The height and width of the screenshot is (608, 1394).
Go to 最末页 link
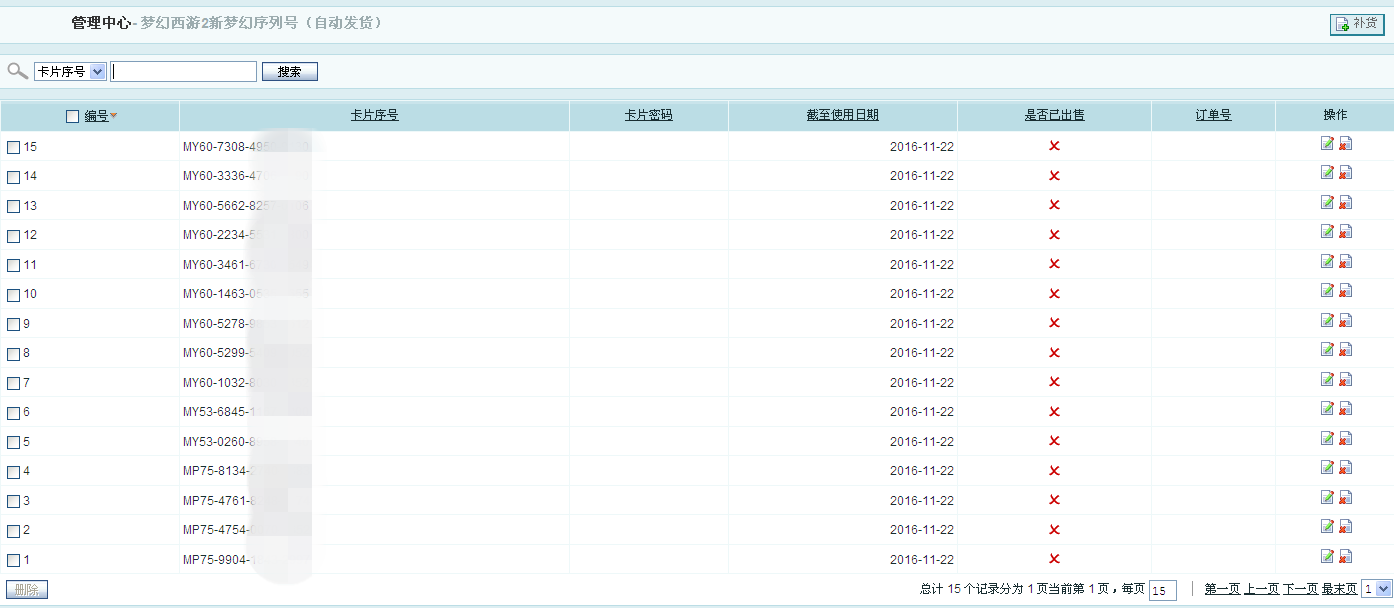point(1339,589)
